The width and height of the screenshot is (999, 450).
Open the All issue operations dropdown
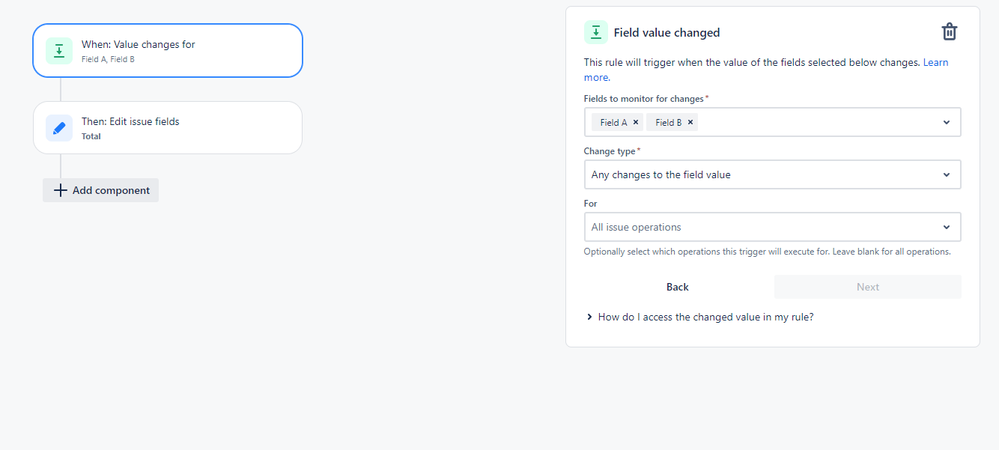coord(772,227)
